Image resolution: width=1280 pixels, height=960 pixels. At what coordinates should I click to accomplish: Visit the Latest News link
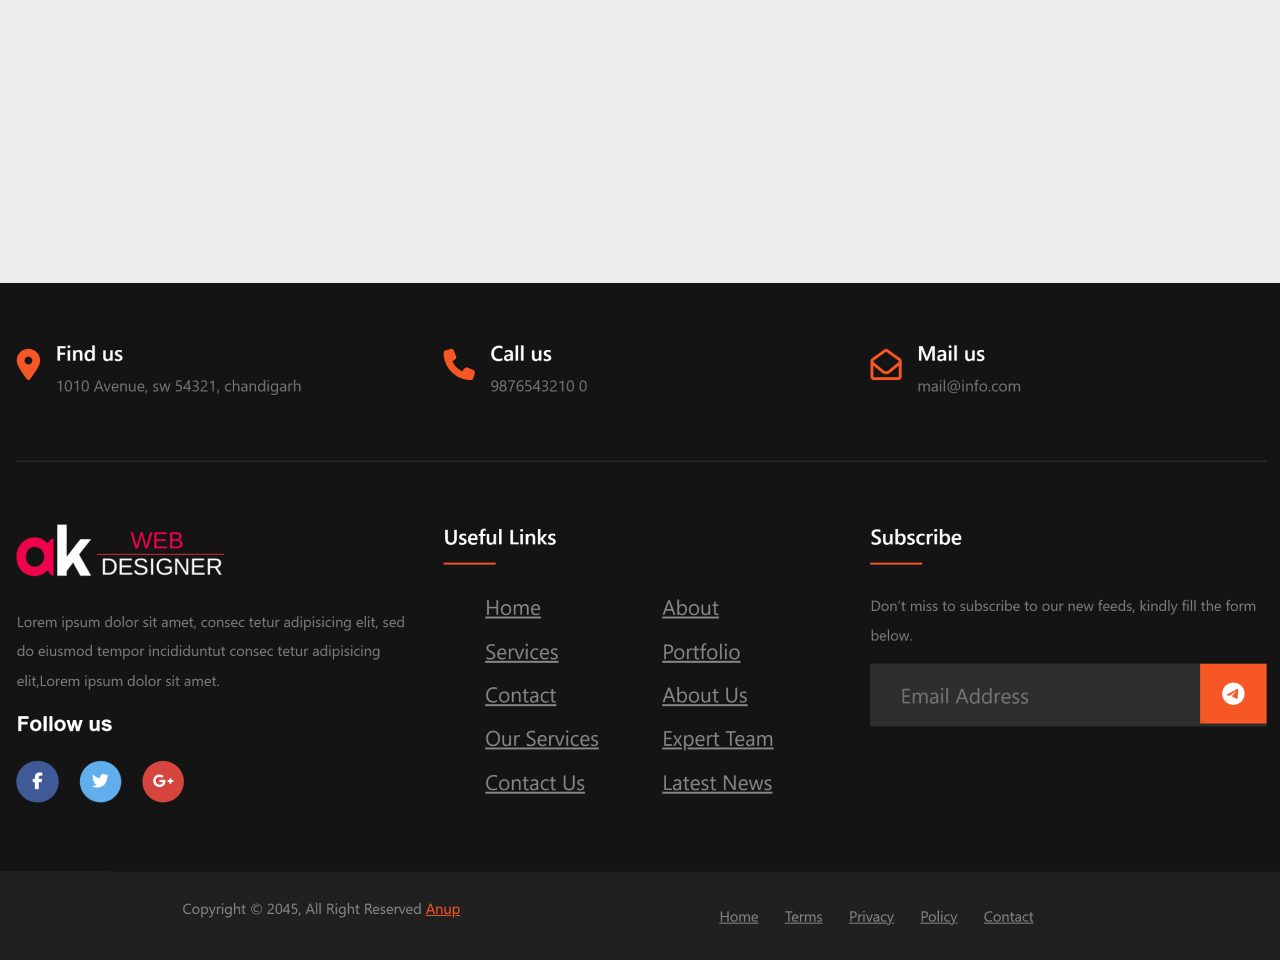pyautogui.click(x=717, y=783)
